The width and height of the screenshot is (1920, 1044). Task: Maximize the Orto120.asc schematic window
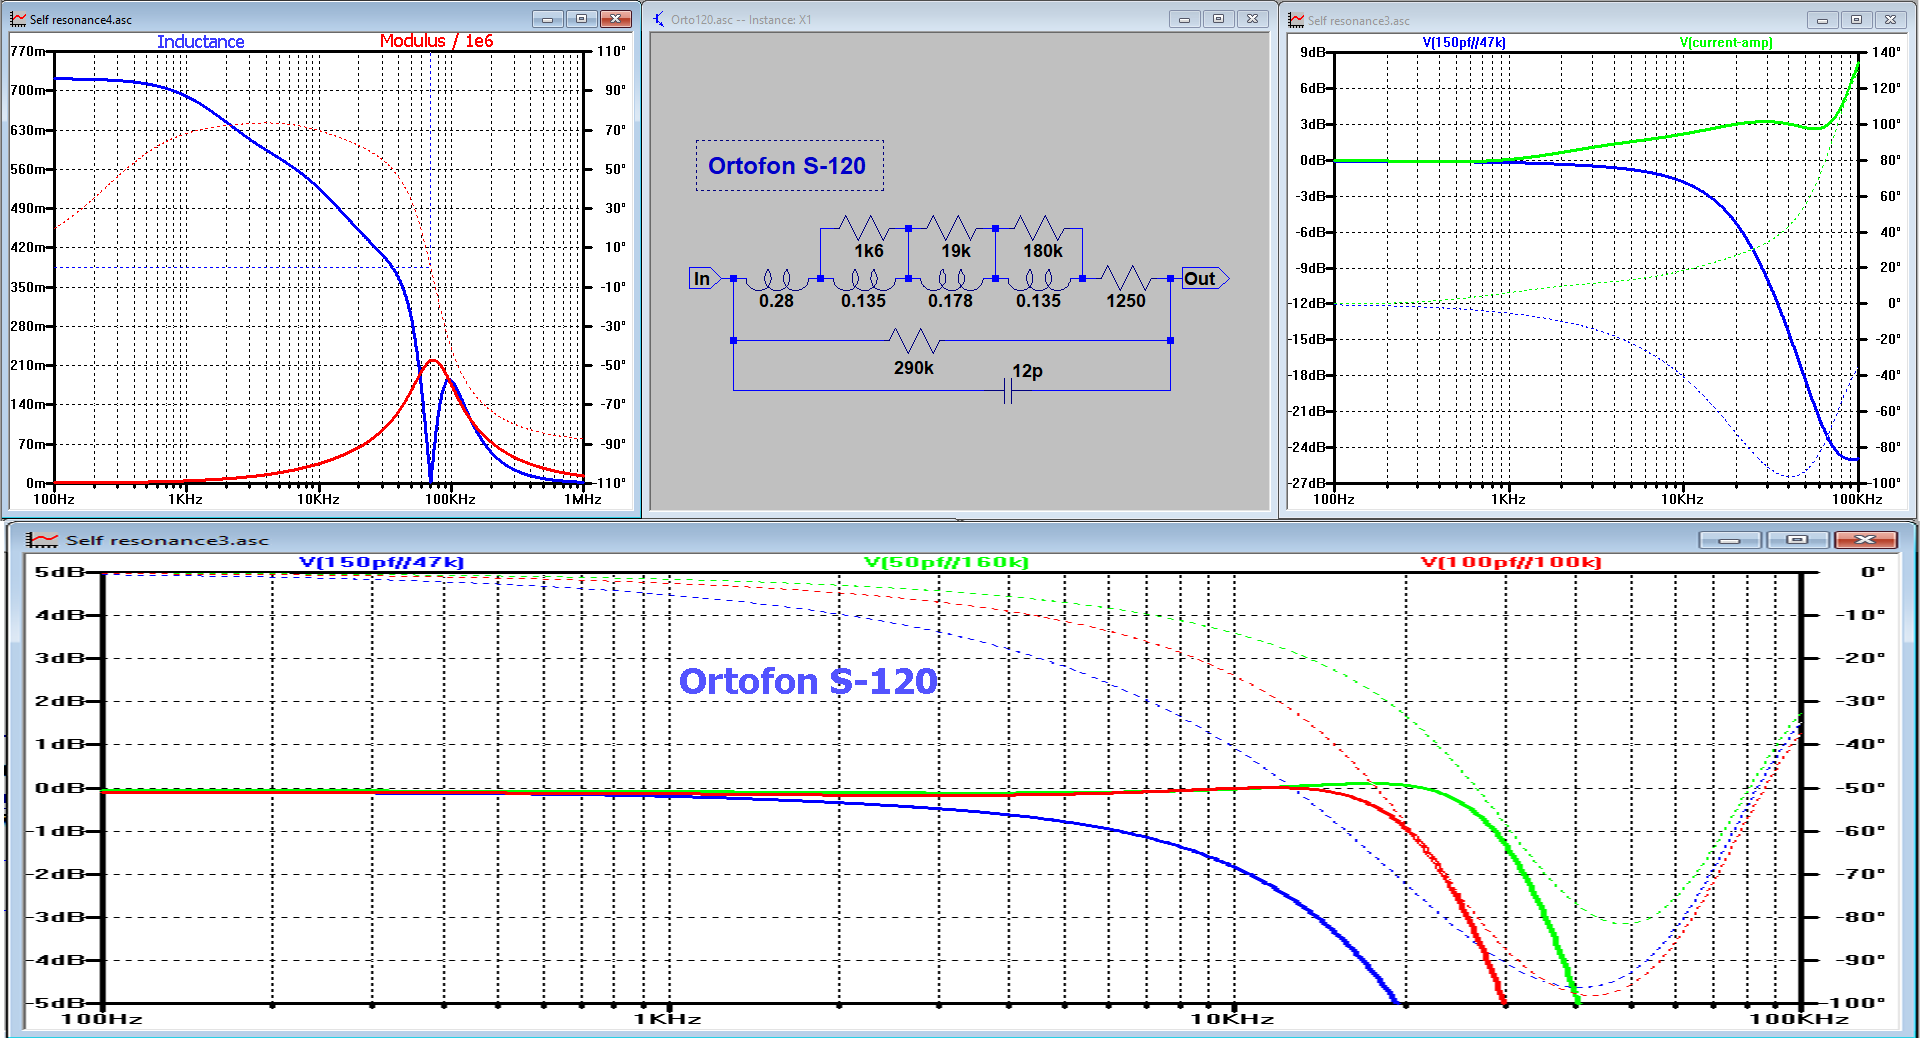1219,19
